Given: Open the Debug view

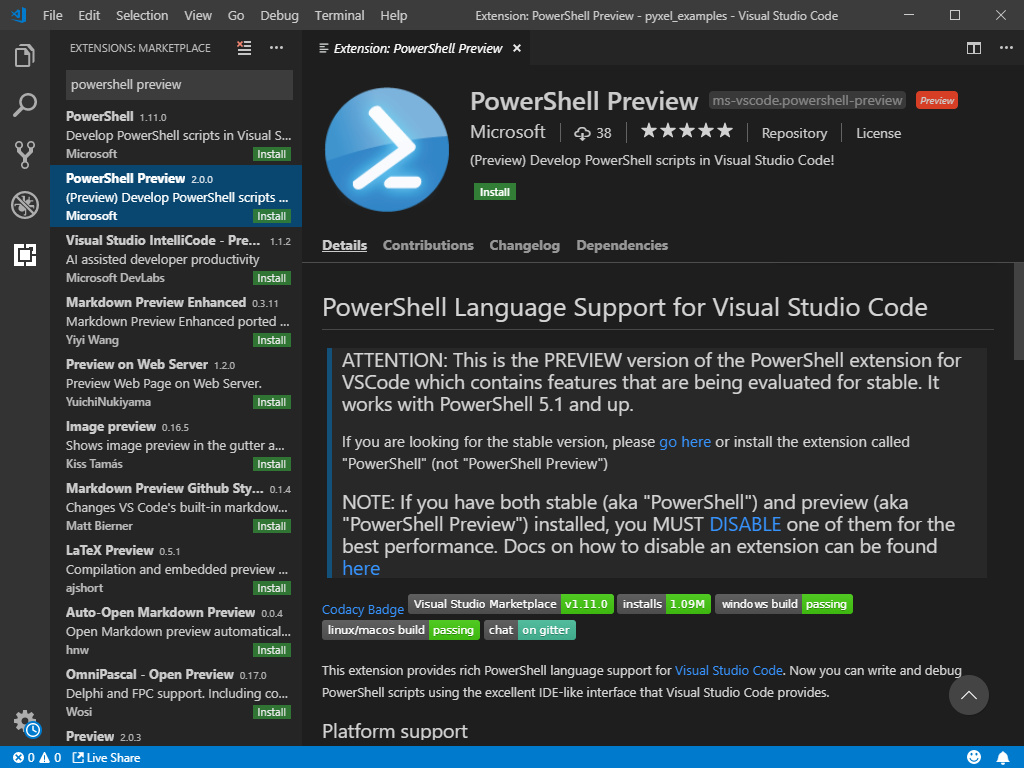Looking at the screenshot, I should 25,205.
